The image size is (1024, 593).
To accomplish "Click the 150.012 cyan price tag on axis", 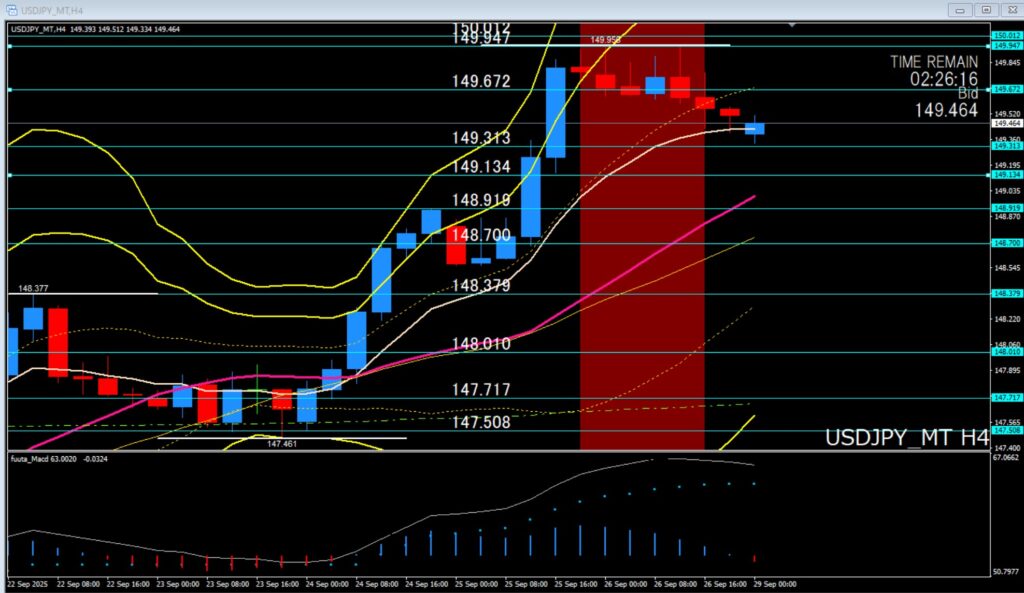I will (x=1006, y=35).
